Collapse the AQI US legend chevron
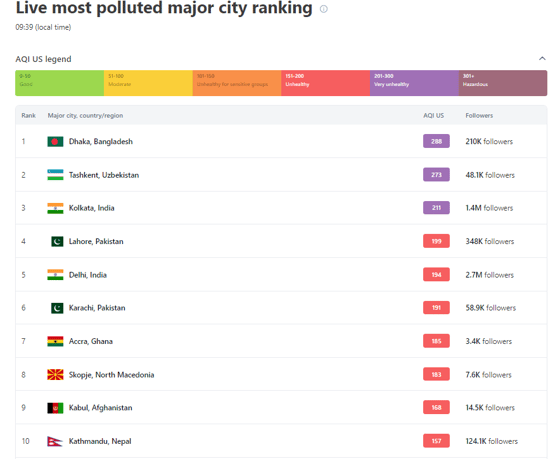 tap(542, 58)
